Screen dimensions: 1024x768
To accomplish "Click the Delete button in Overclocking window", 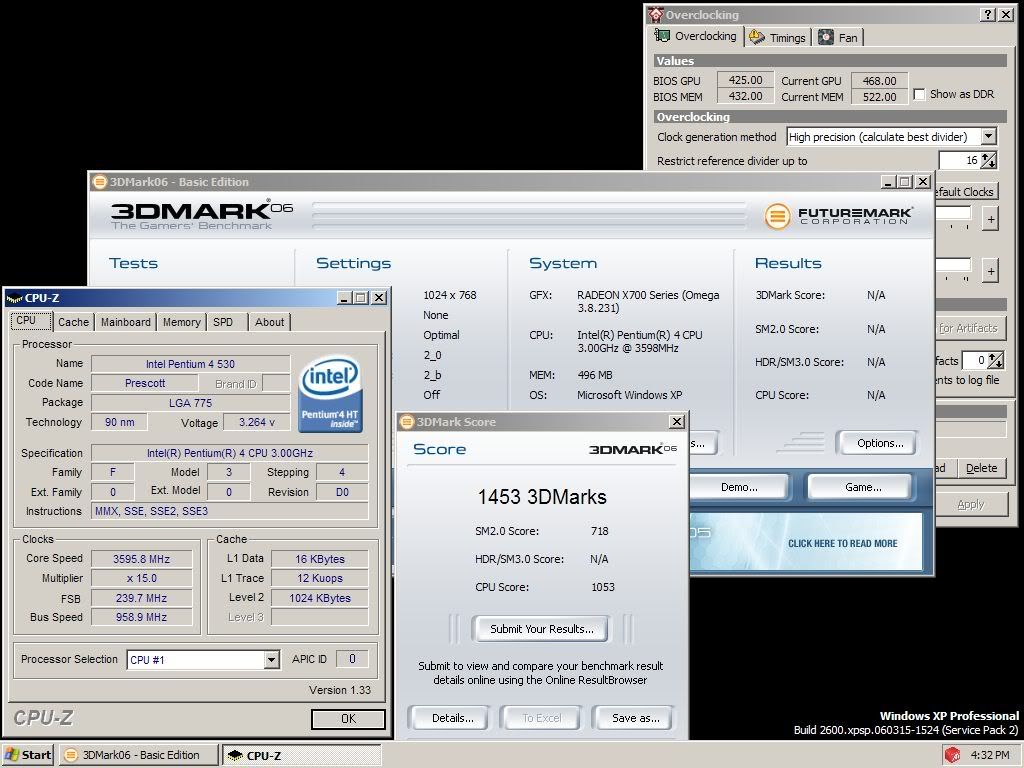I will click(981, 468).
